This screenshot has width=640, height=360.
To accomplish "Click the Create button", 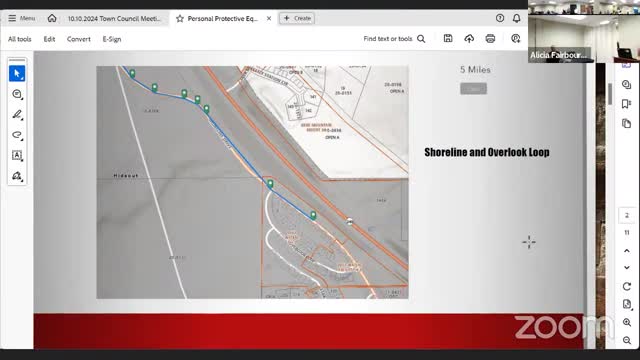I will (x=297, y=18).
